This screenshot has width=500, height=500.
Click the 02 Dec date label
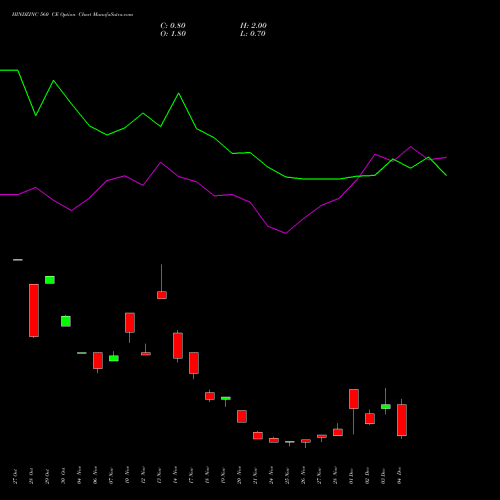[x=367, y=476]
